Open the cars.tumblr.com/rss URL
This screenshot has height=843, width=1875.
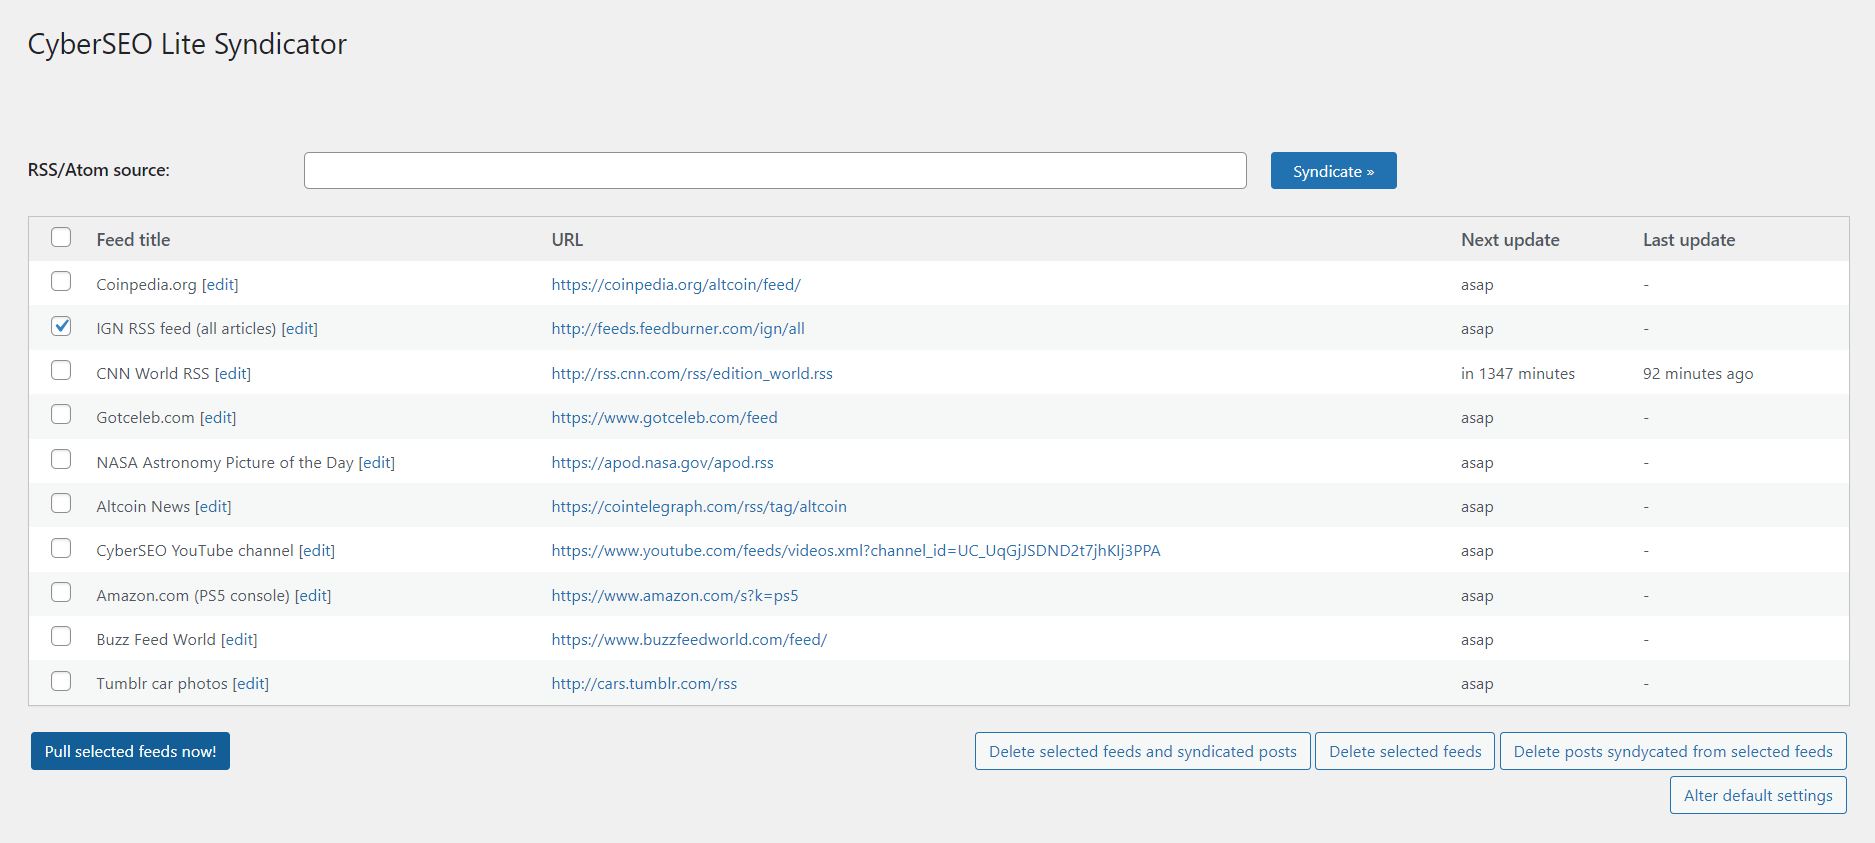point(644,683)
